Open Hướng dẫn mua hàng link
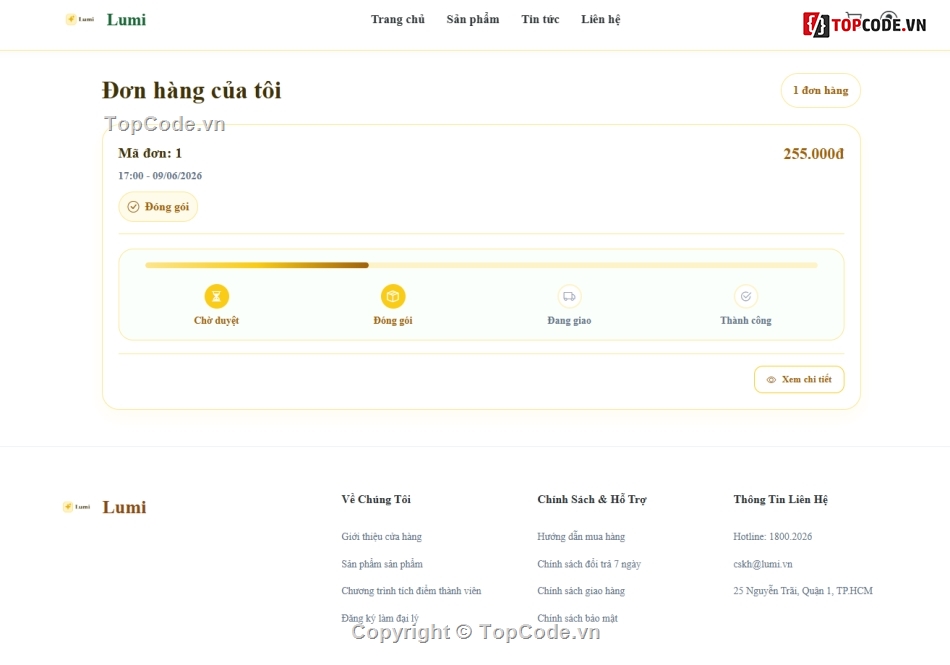The width and height of the screenshot is (950, 665). (x=580, y=537)
